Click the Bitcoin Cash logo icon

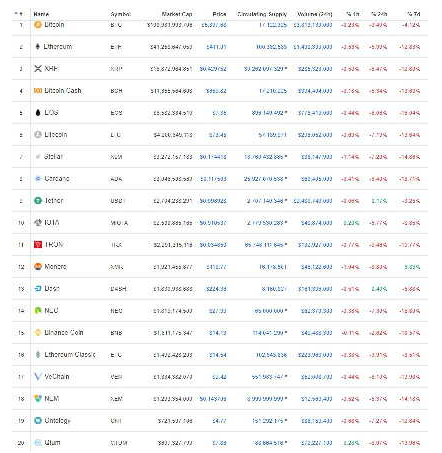pos(38,90)
